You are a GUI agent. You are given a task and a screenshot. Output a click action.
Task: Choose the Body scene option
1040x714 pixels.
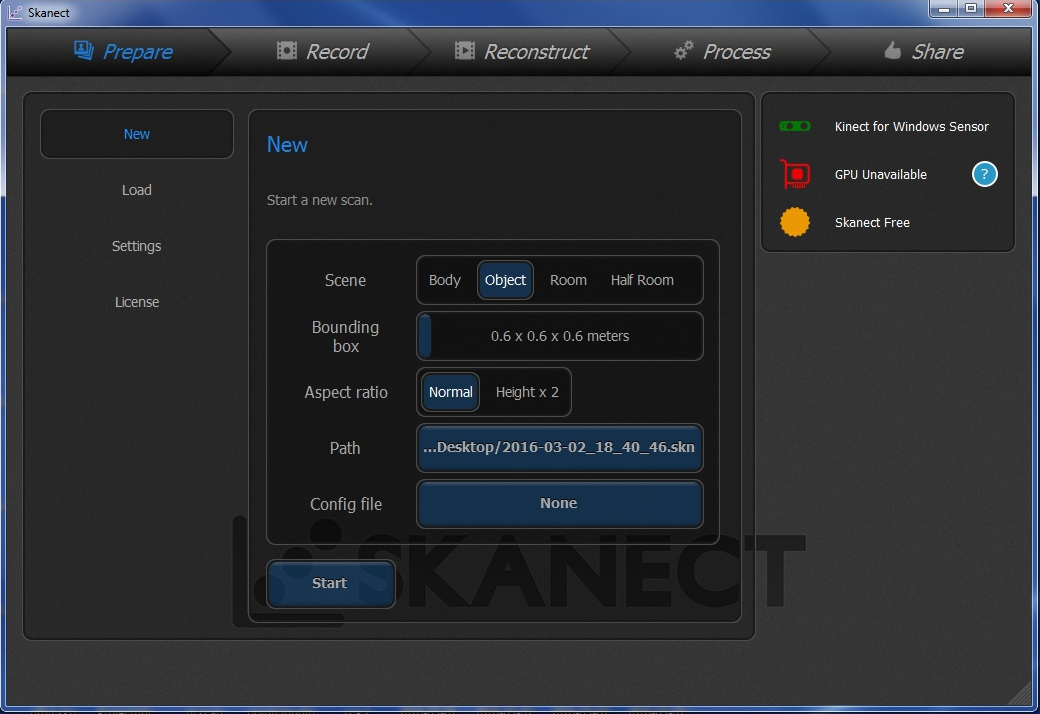coord(444,280)
